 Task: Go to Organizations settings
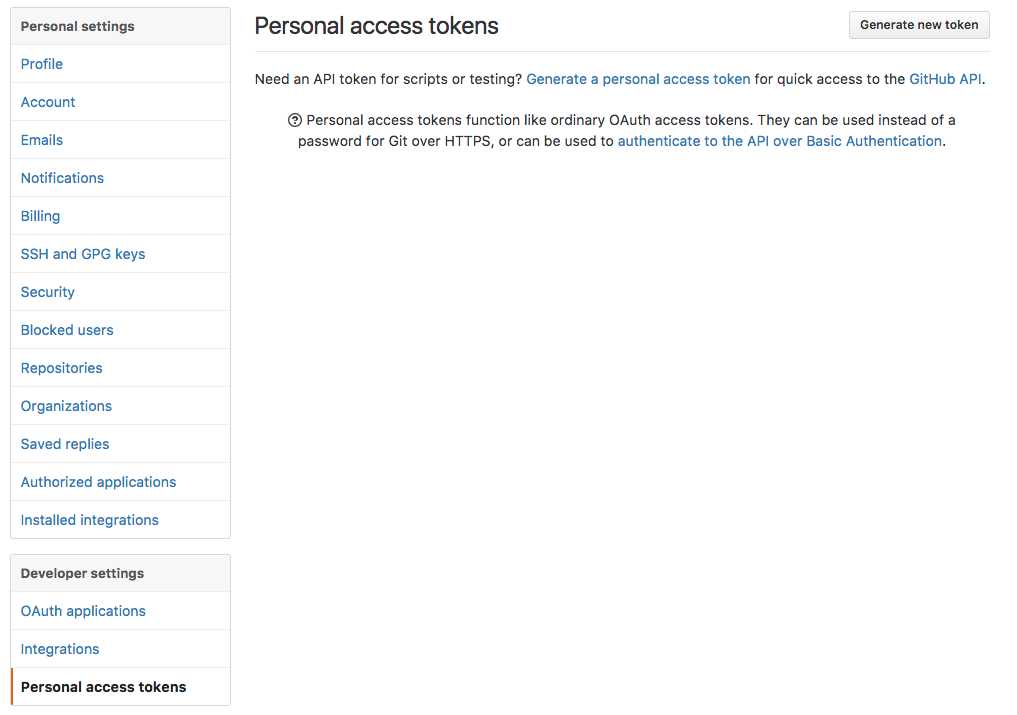point(120,406)
